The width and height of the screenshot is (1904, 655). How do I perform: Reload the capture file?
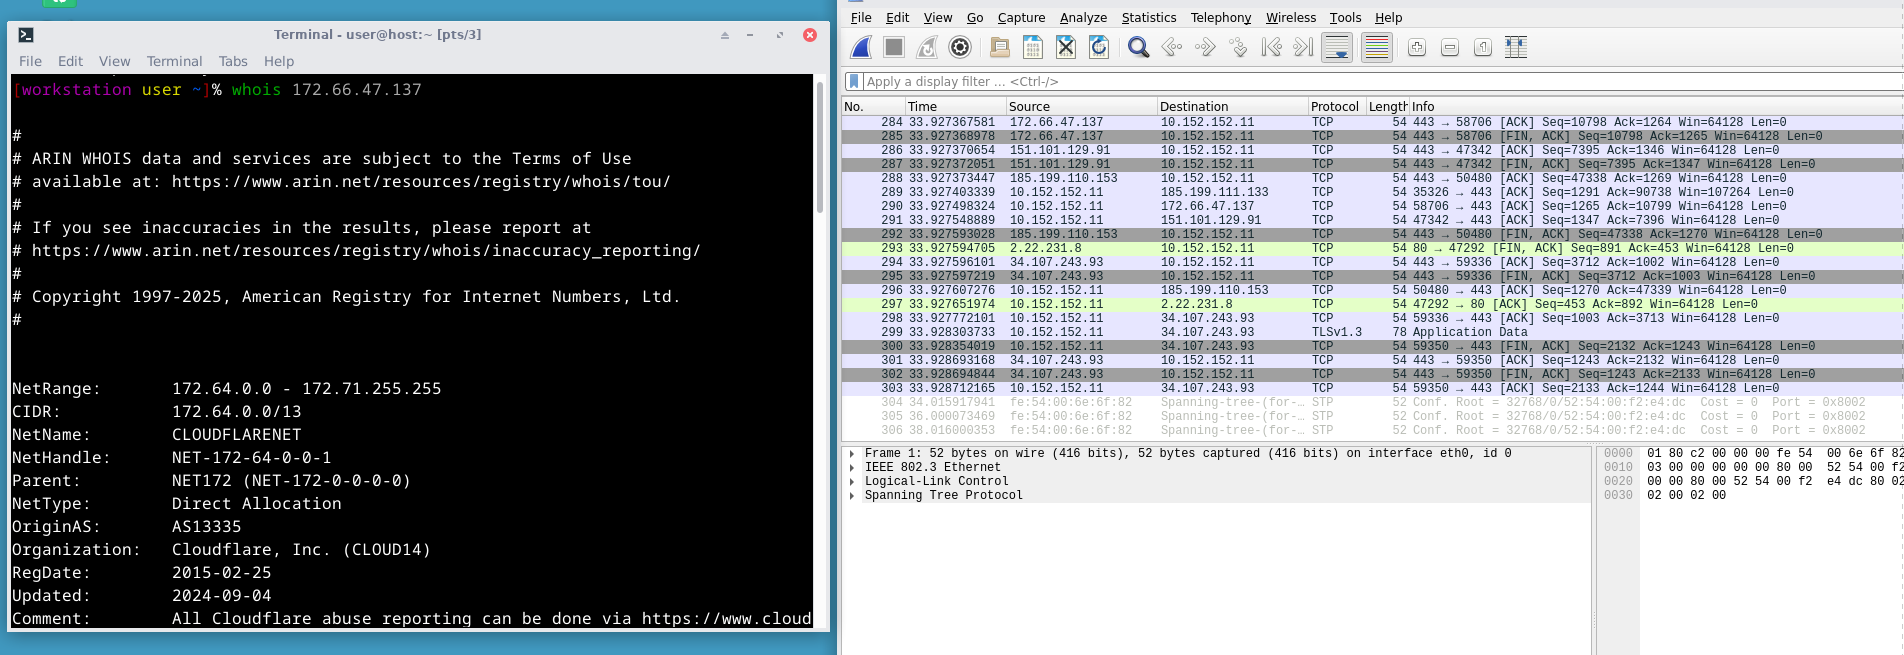[1099, 47]
